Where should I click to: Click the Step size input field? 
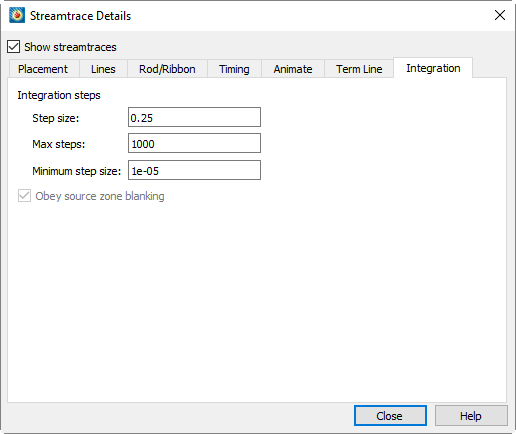194,117
